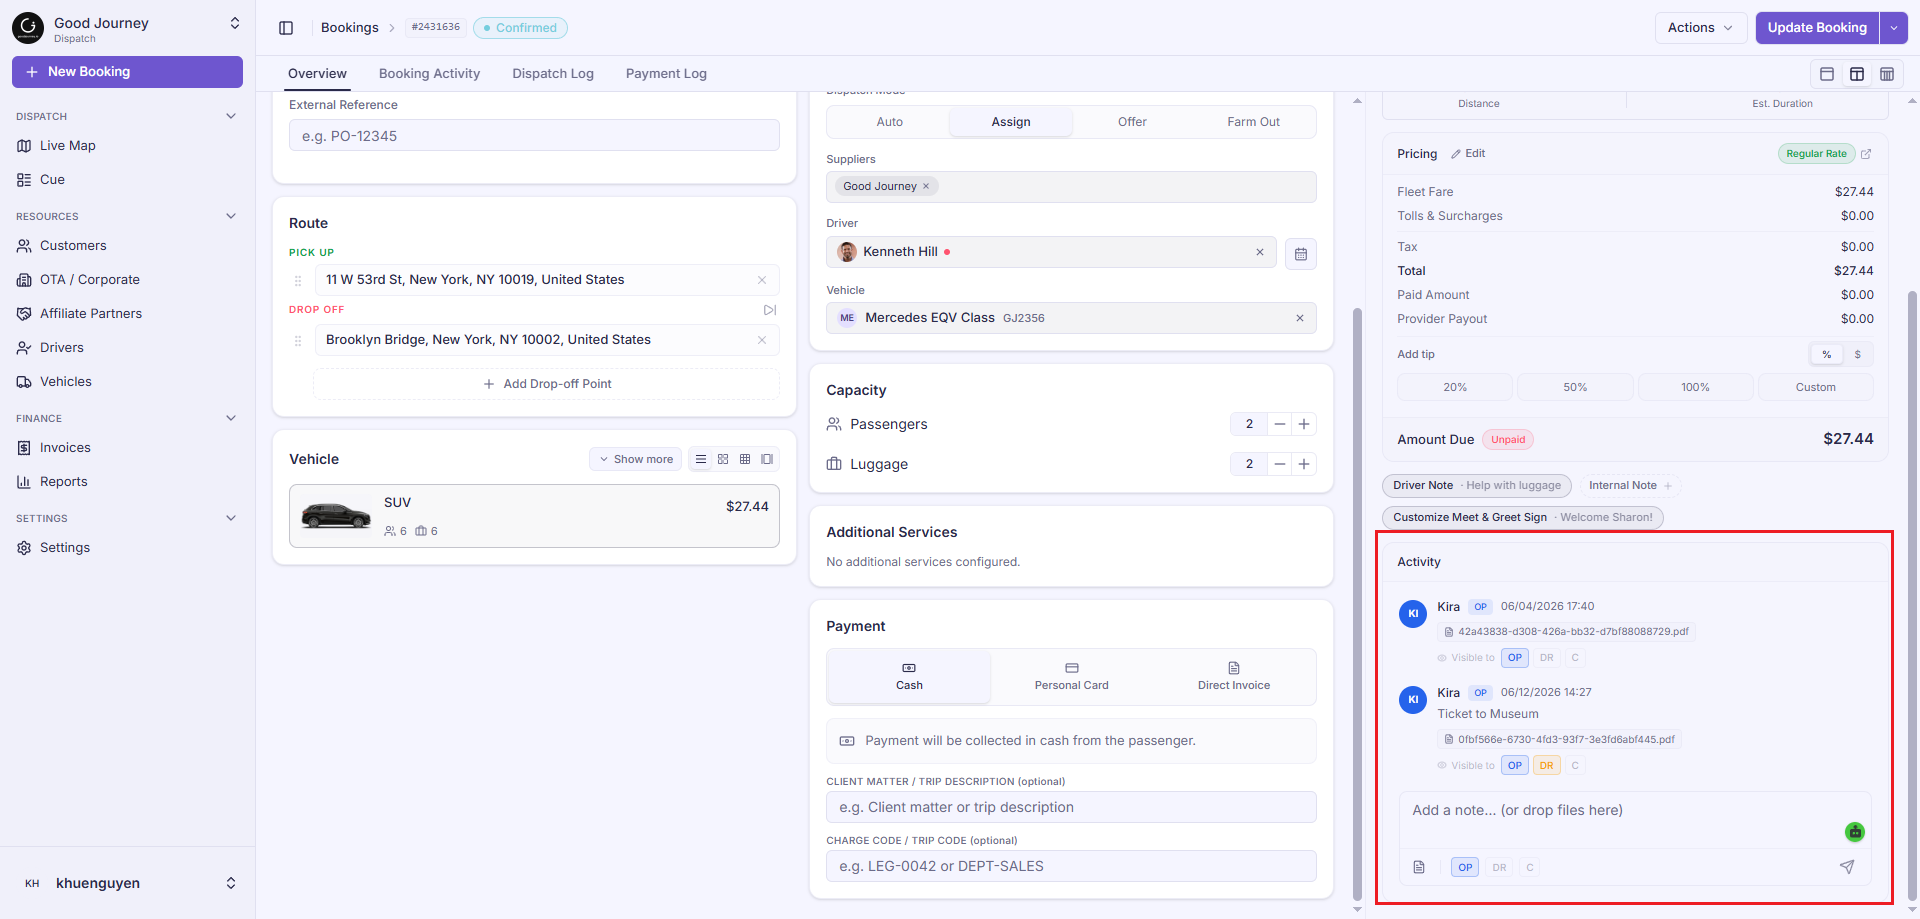Click the attach file icon in note box

tap(1419, 867)
